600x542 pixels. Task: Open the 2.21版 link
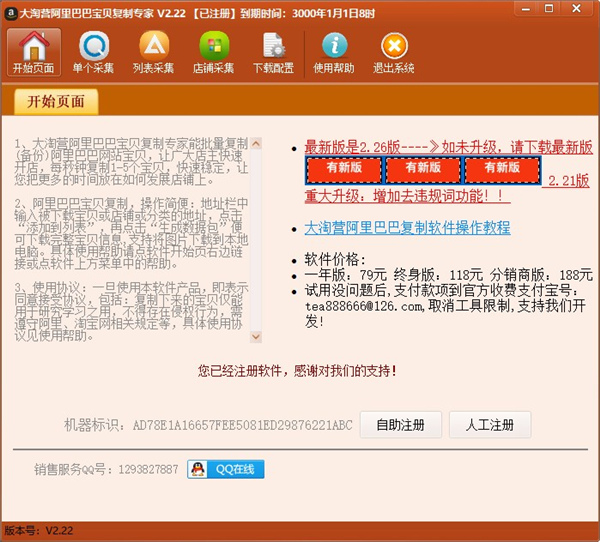pyautogui.click(x=569, y=181)
